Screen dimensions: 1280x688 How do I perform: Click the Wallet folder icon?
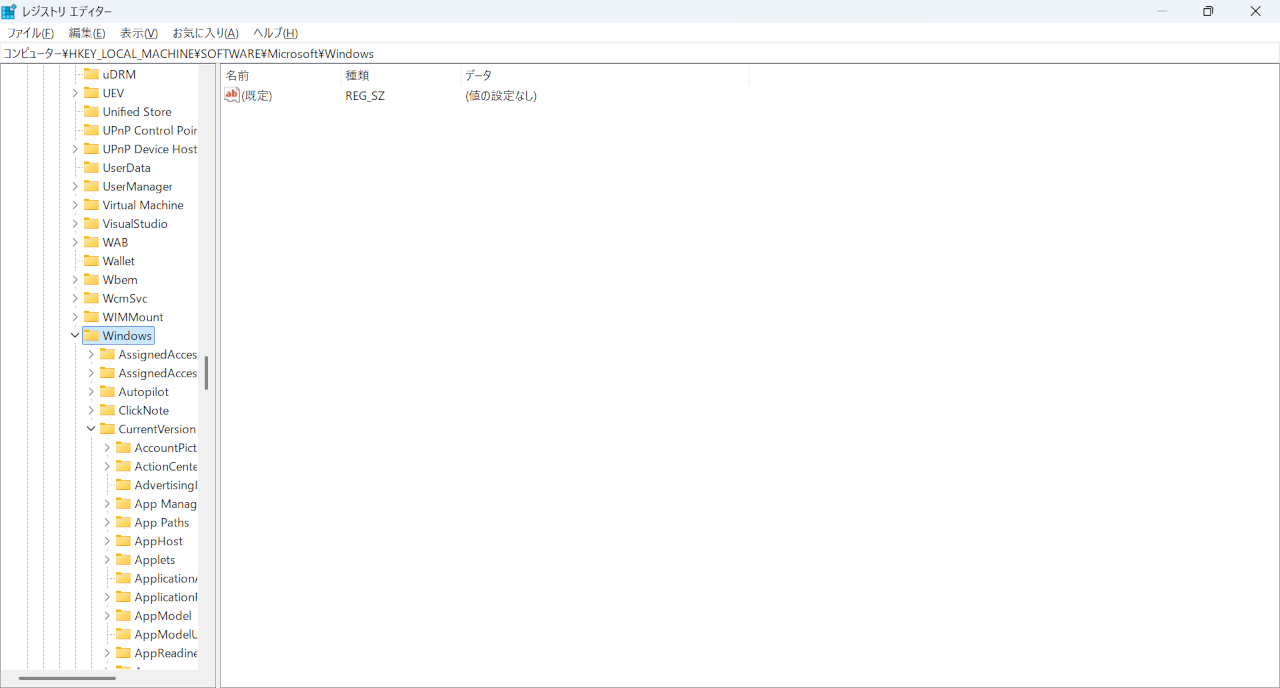tap(91, 261)
